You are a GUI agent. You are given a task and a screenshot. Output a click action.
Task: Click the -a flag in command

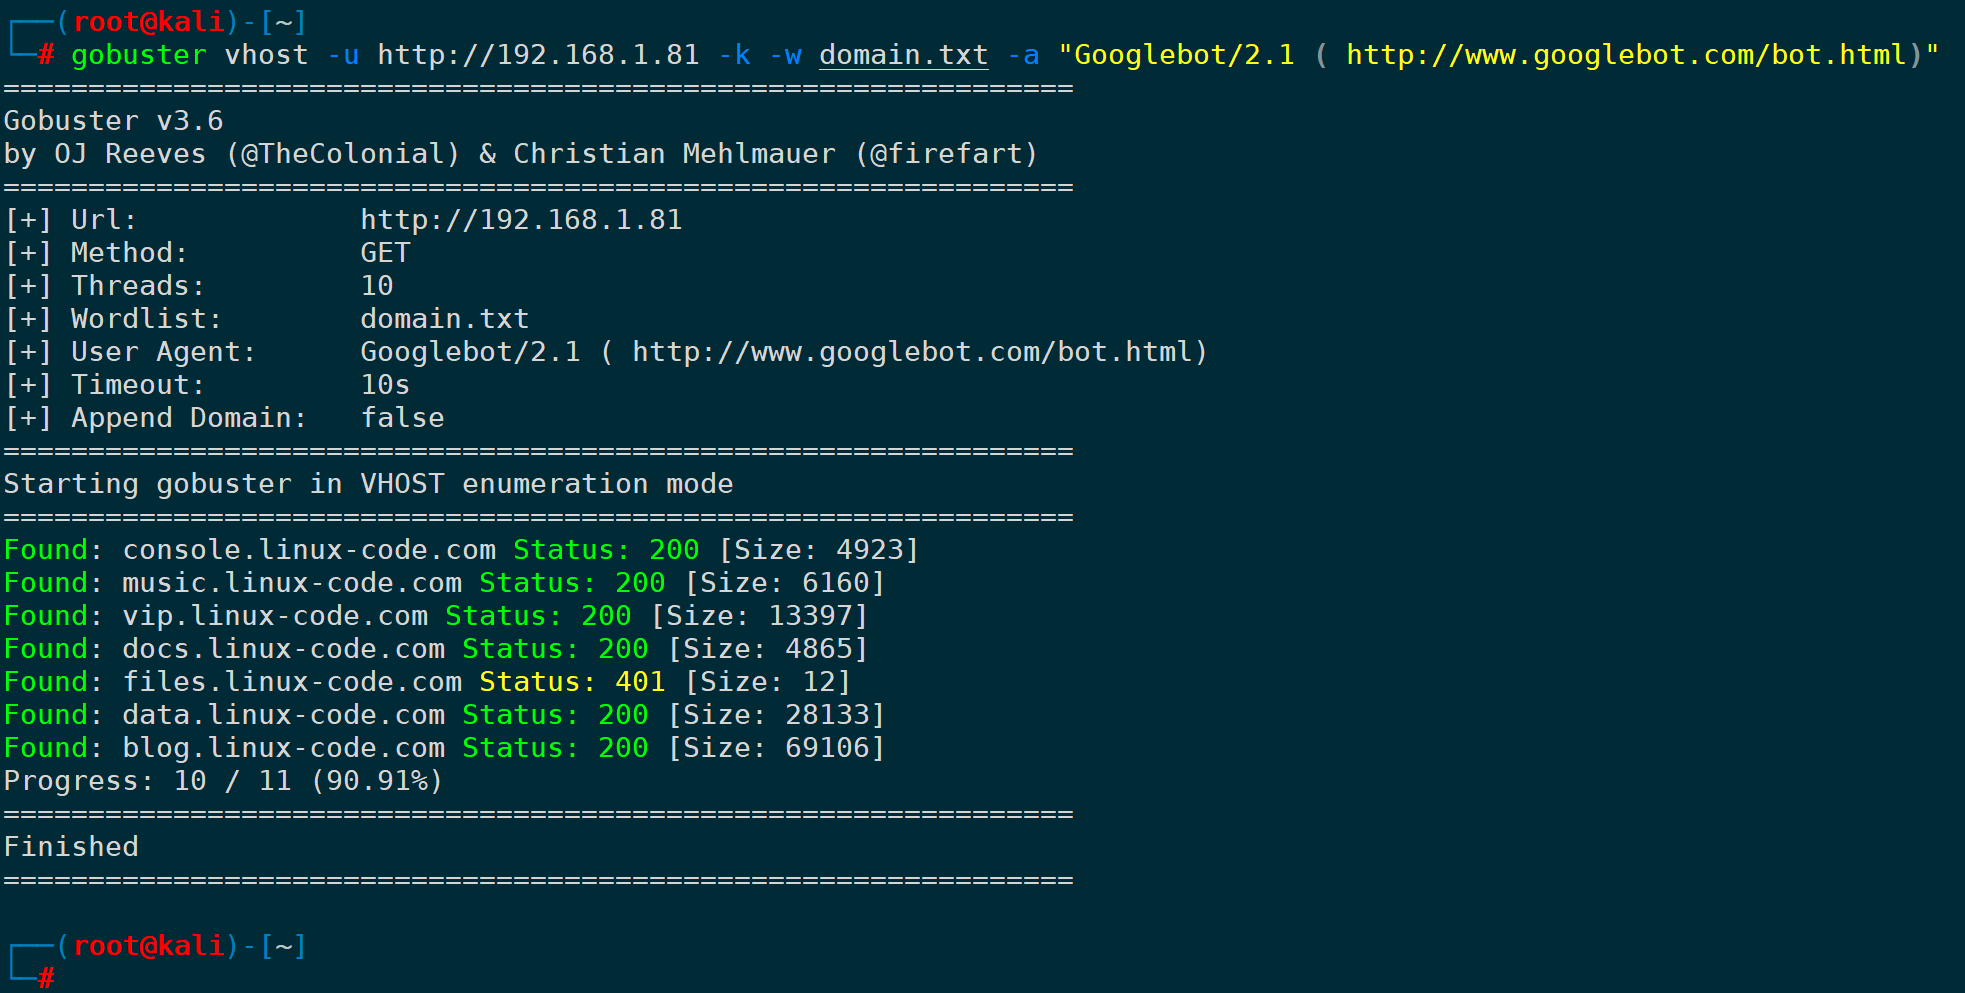click(x=1023, y=55)
